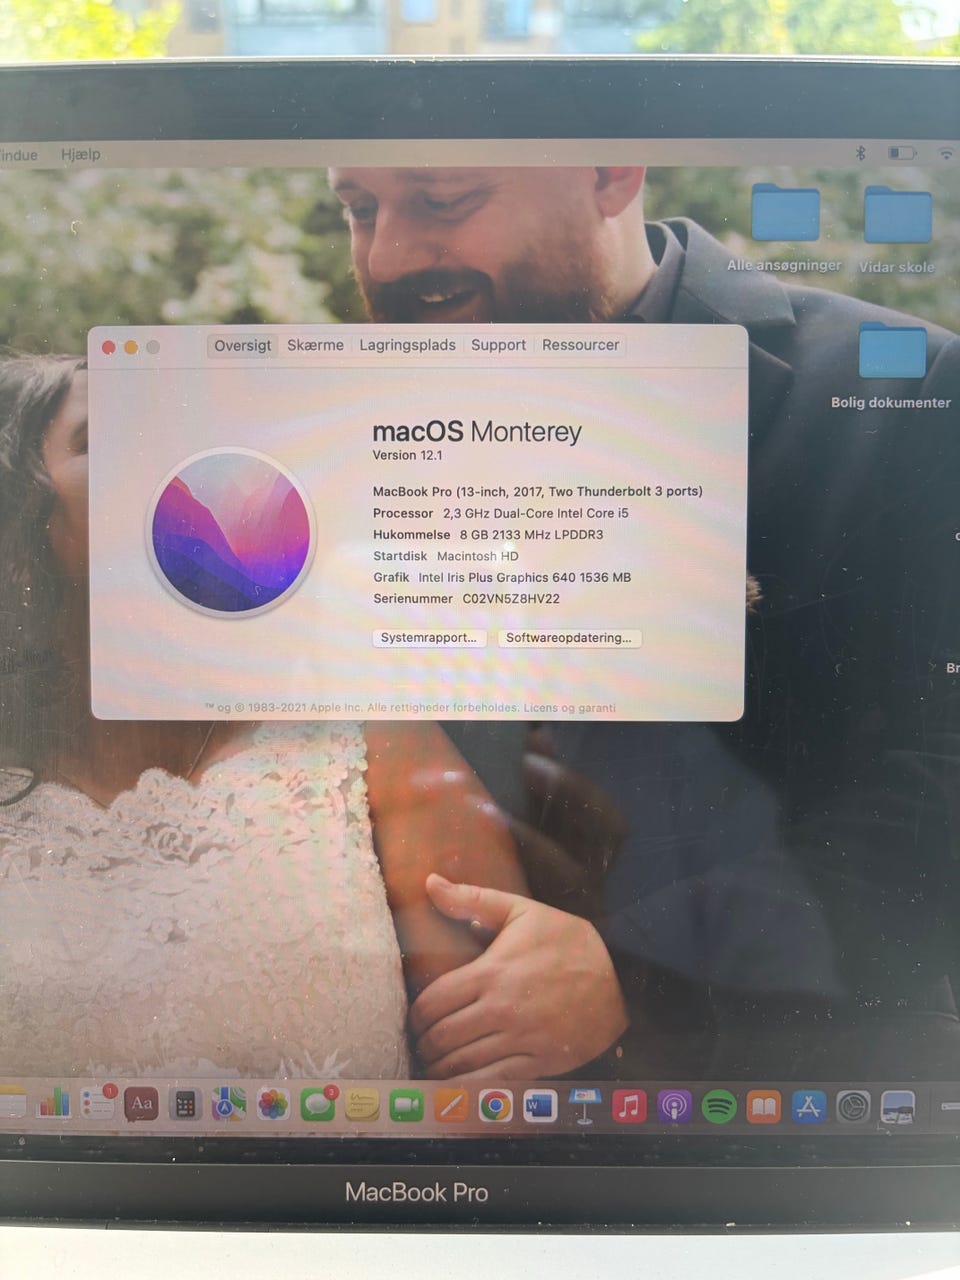
Task: Click the Softwareopdatering... button
Action: click(569, 638)
